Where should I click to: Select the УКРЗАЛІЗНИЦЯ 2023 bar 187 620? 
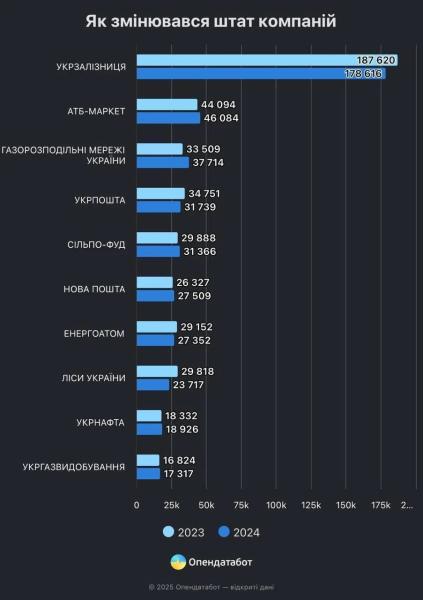(x=267, y=60)
